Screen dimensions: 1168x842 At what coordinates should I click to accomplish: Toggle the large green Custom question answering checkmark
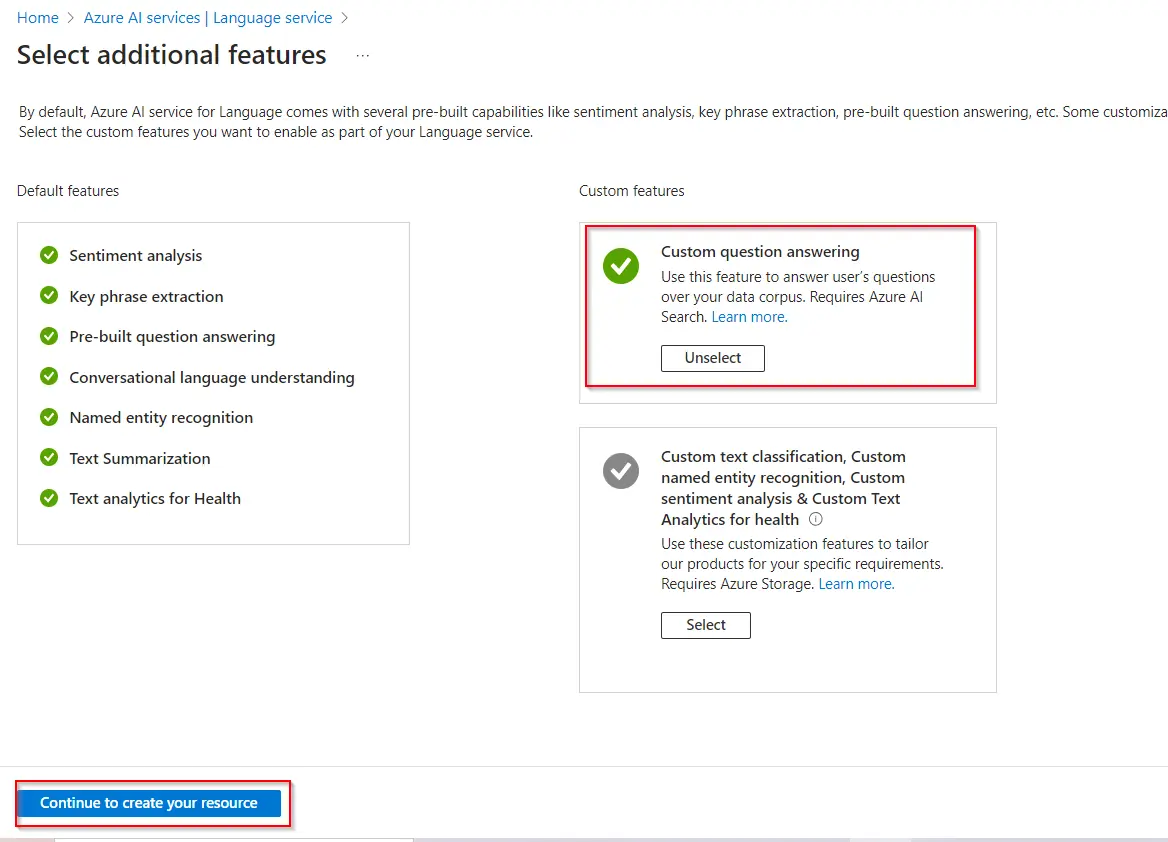(x=620, y=266)
